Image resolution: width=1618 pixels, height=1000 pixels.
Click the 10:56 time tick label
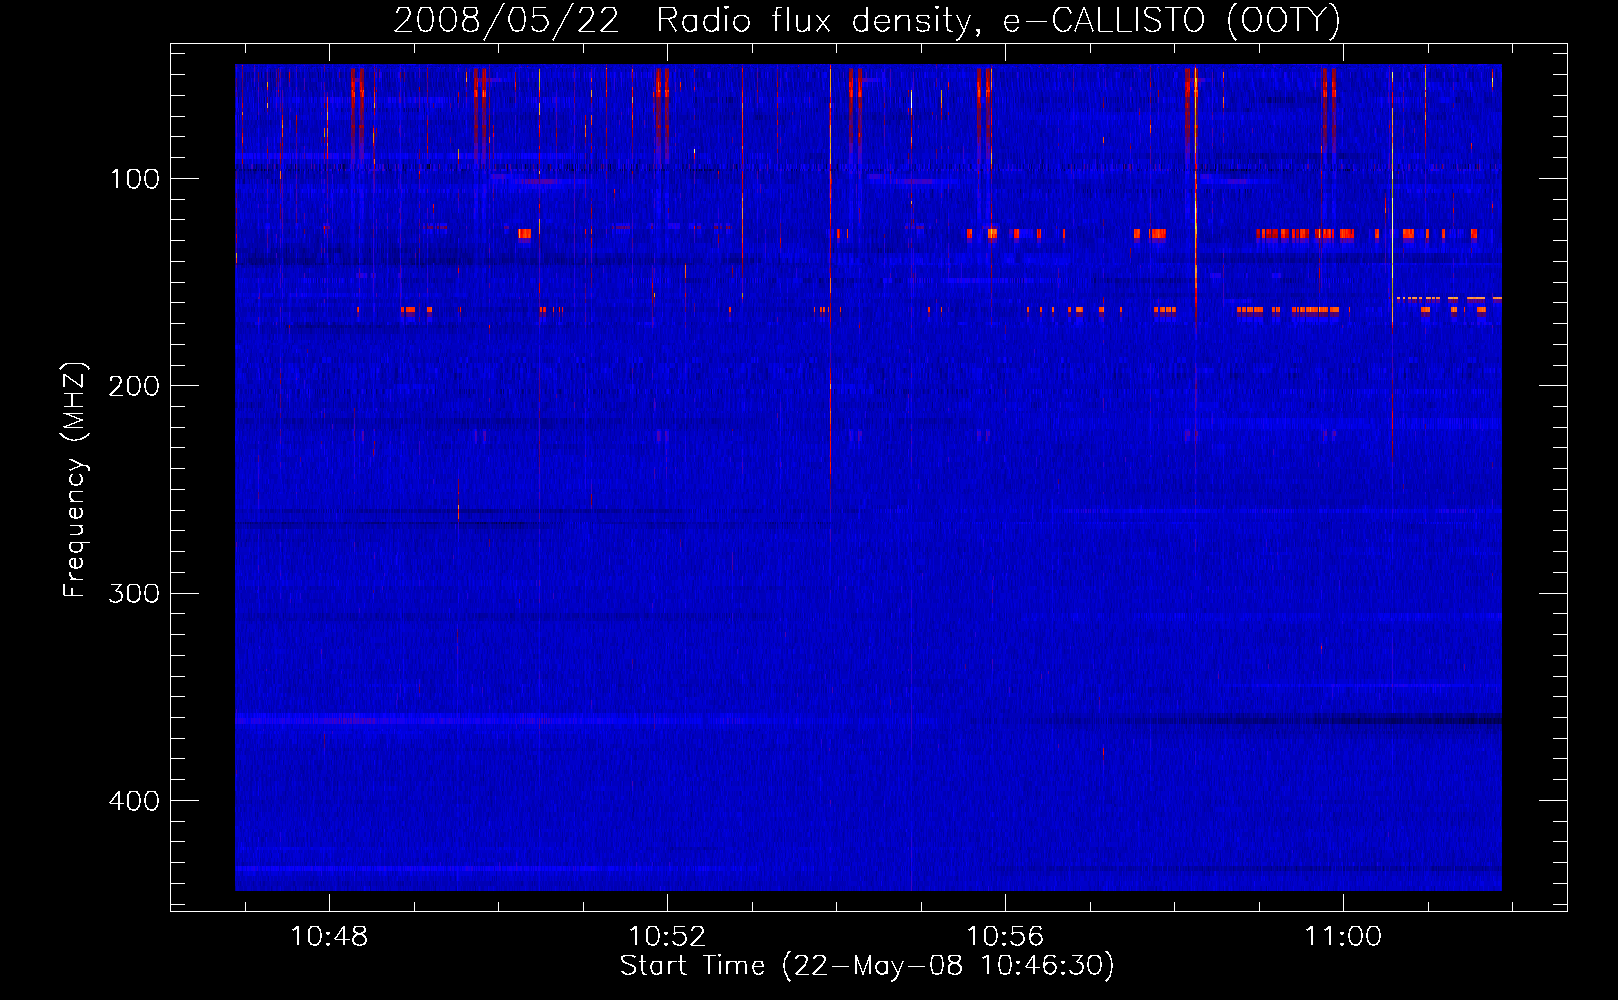pyautogui.click(x=1005, y=936)
